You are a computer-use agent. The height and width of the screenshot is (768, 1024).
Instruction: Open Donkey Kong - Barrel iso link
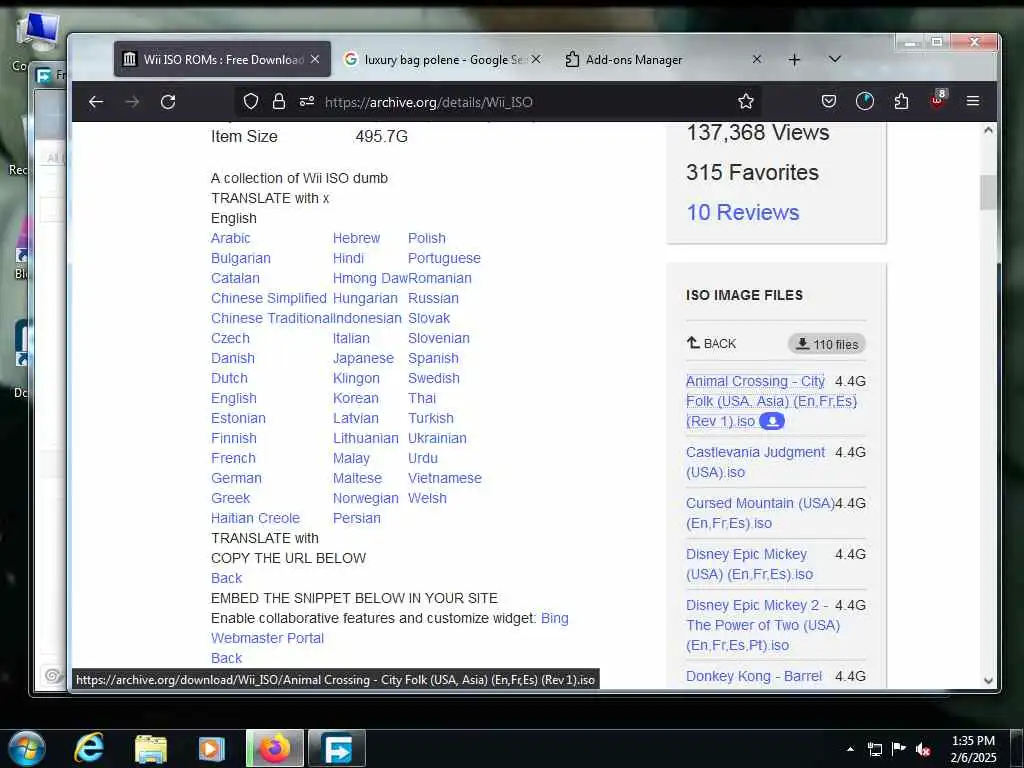click(x=754, y=676)
